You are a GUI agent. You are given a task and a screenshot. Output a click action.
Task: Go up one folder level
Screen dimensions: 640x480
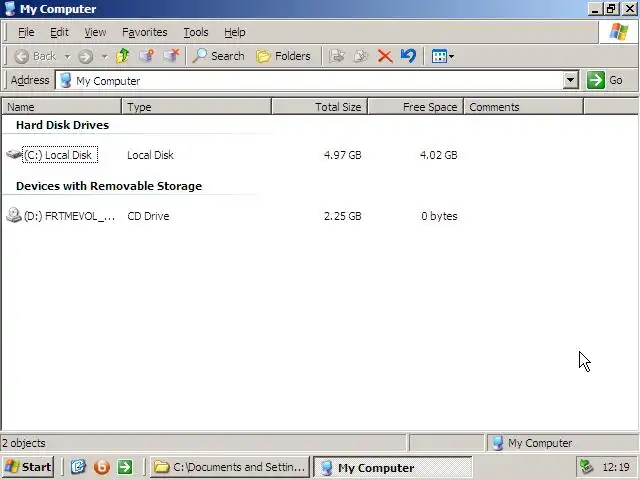click(122, 56)
